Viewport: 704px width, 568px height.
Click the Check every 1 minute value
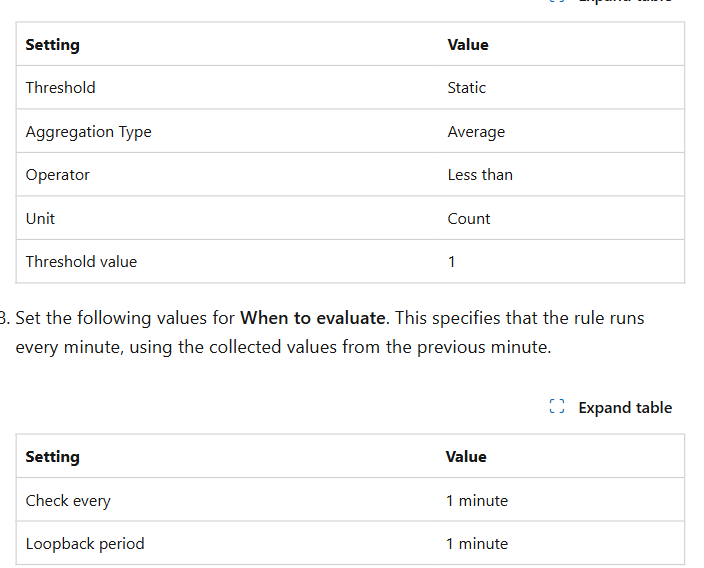(x=477, y=500)
